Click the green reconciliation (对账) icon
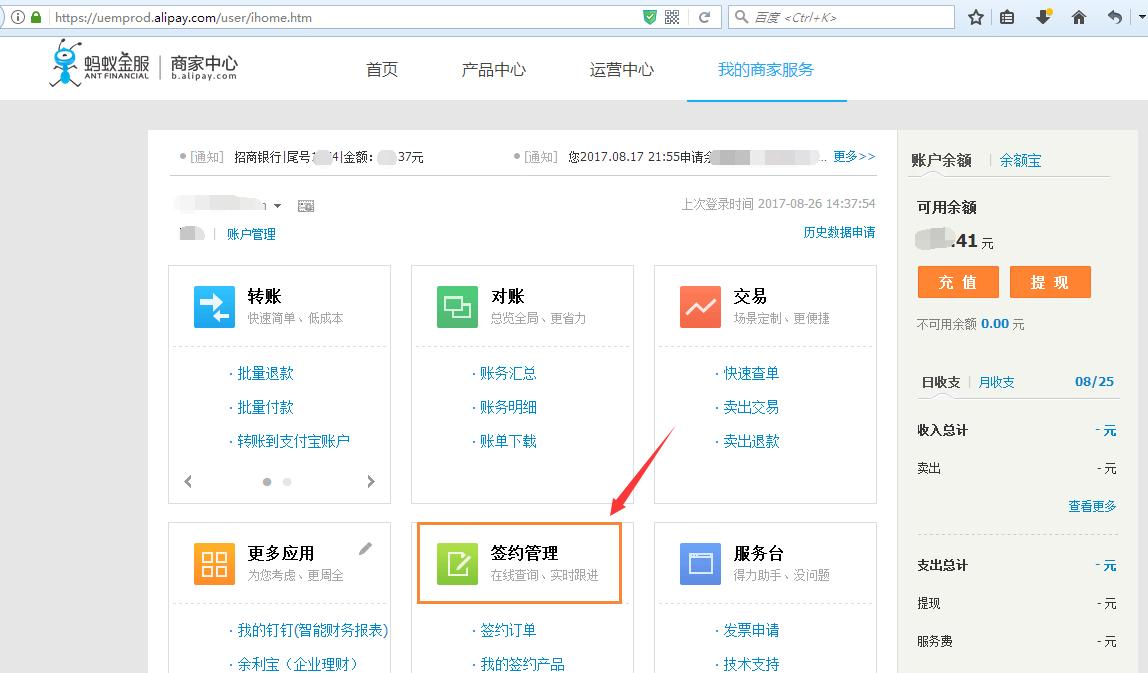The height and width of the screenshot is (673, 1148). (x=457, y=306)
